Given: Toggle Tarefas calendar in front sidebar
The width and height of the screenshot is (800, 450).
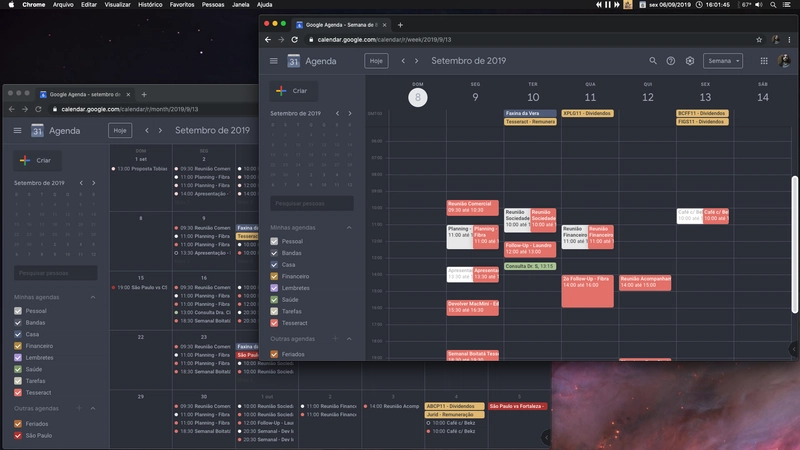Looking at the screenshot, I should click(274, 311).
